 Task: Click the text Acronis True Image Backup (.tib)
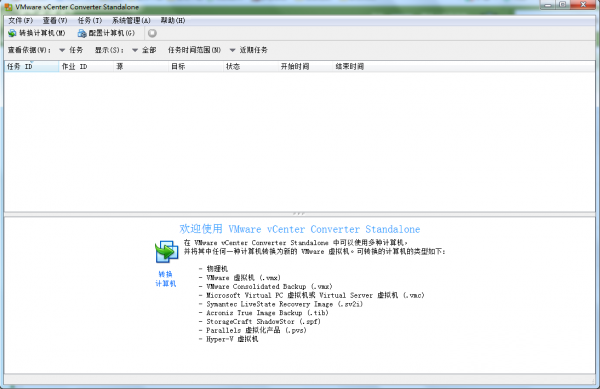pos(267,313)
